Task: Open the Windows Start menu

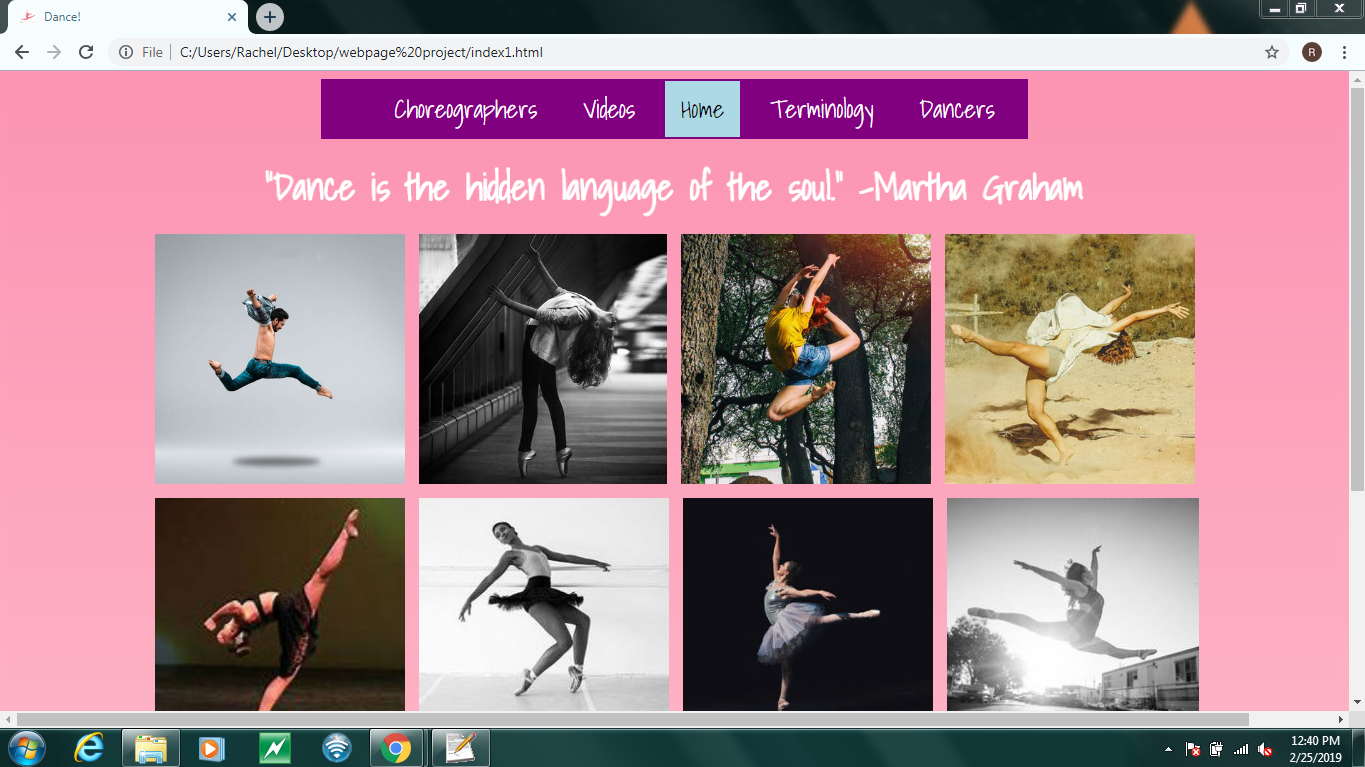Action: (x=26, y=748)
